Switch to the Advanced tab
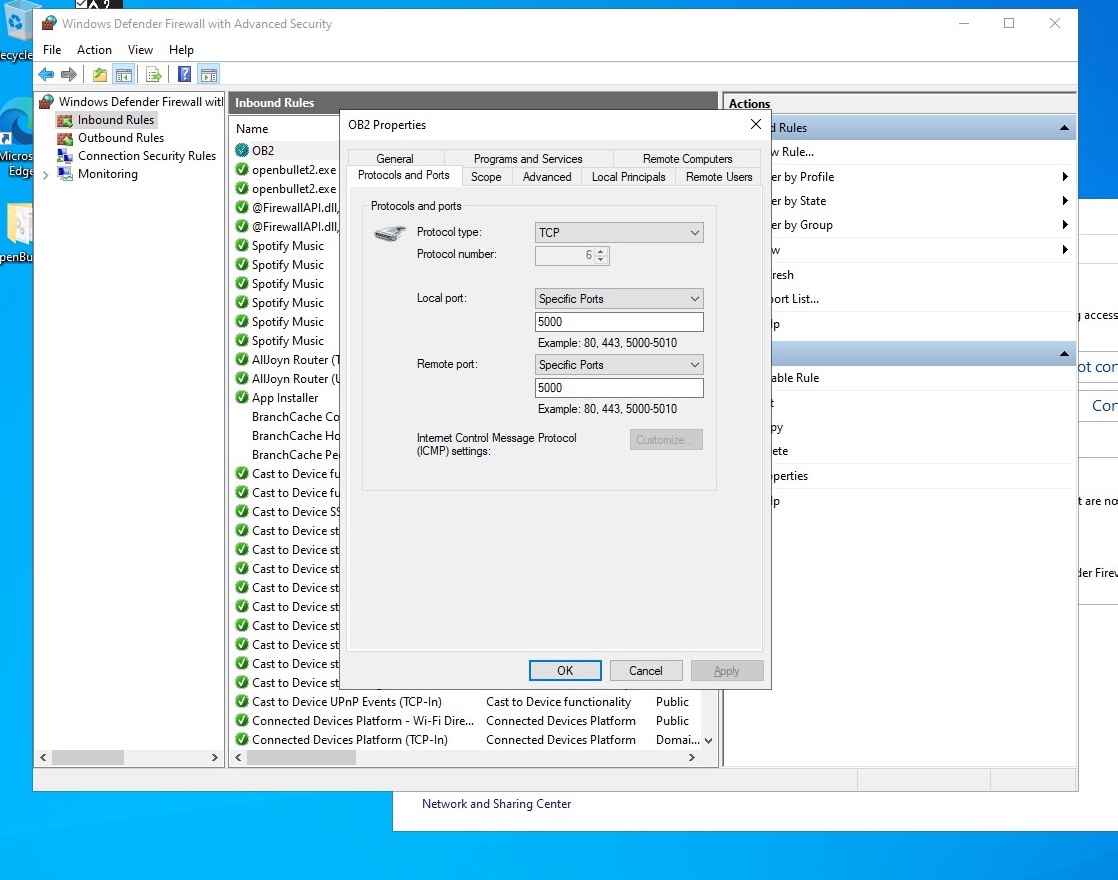The width and height of the screenshot is (1118, 880). (x=547, y=177)
